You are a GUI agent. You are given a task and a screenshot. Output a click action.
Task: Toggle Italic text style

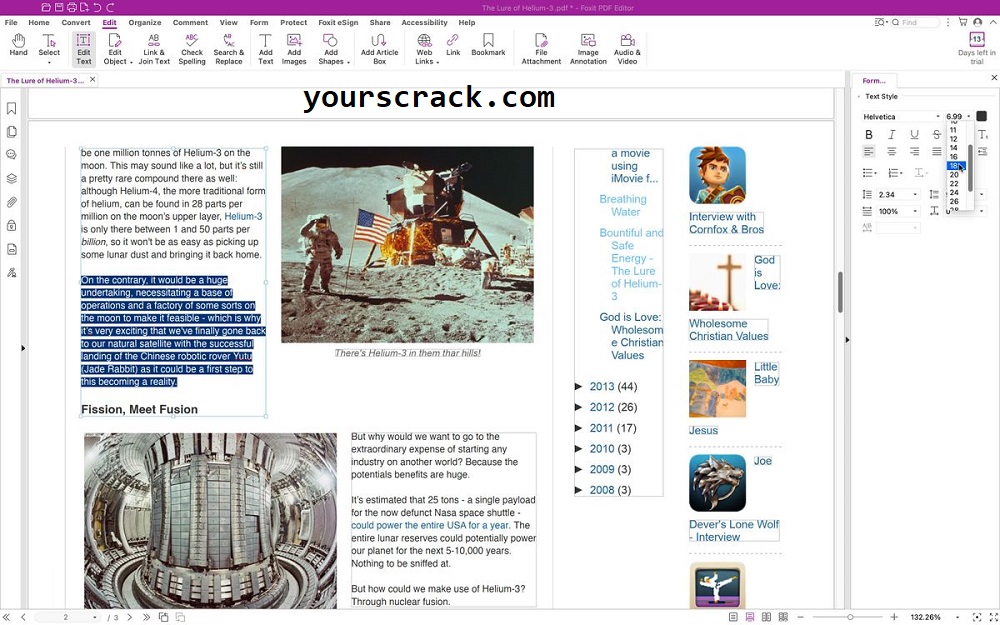pos(892,135)
